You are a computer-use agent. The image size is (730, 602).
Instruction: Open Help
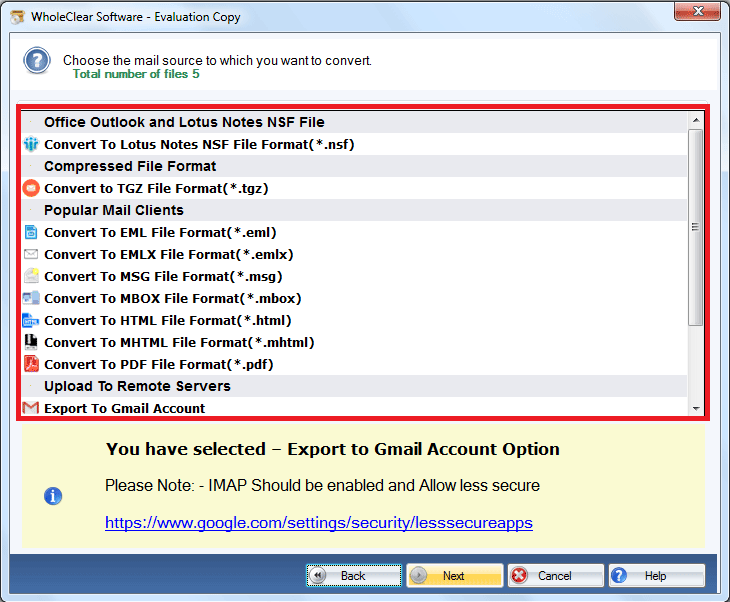click(x=657, y=575)
